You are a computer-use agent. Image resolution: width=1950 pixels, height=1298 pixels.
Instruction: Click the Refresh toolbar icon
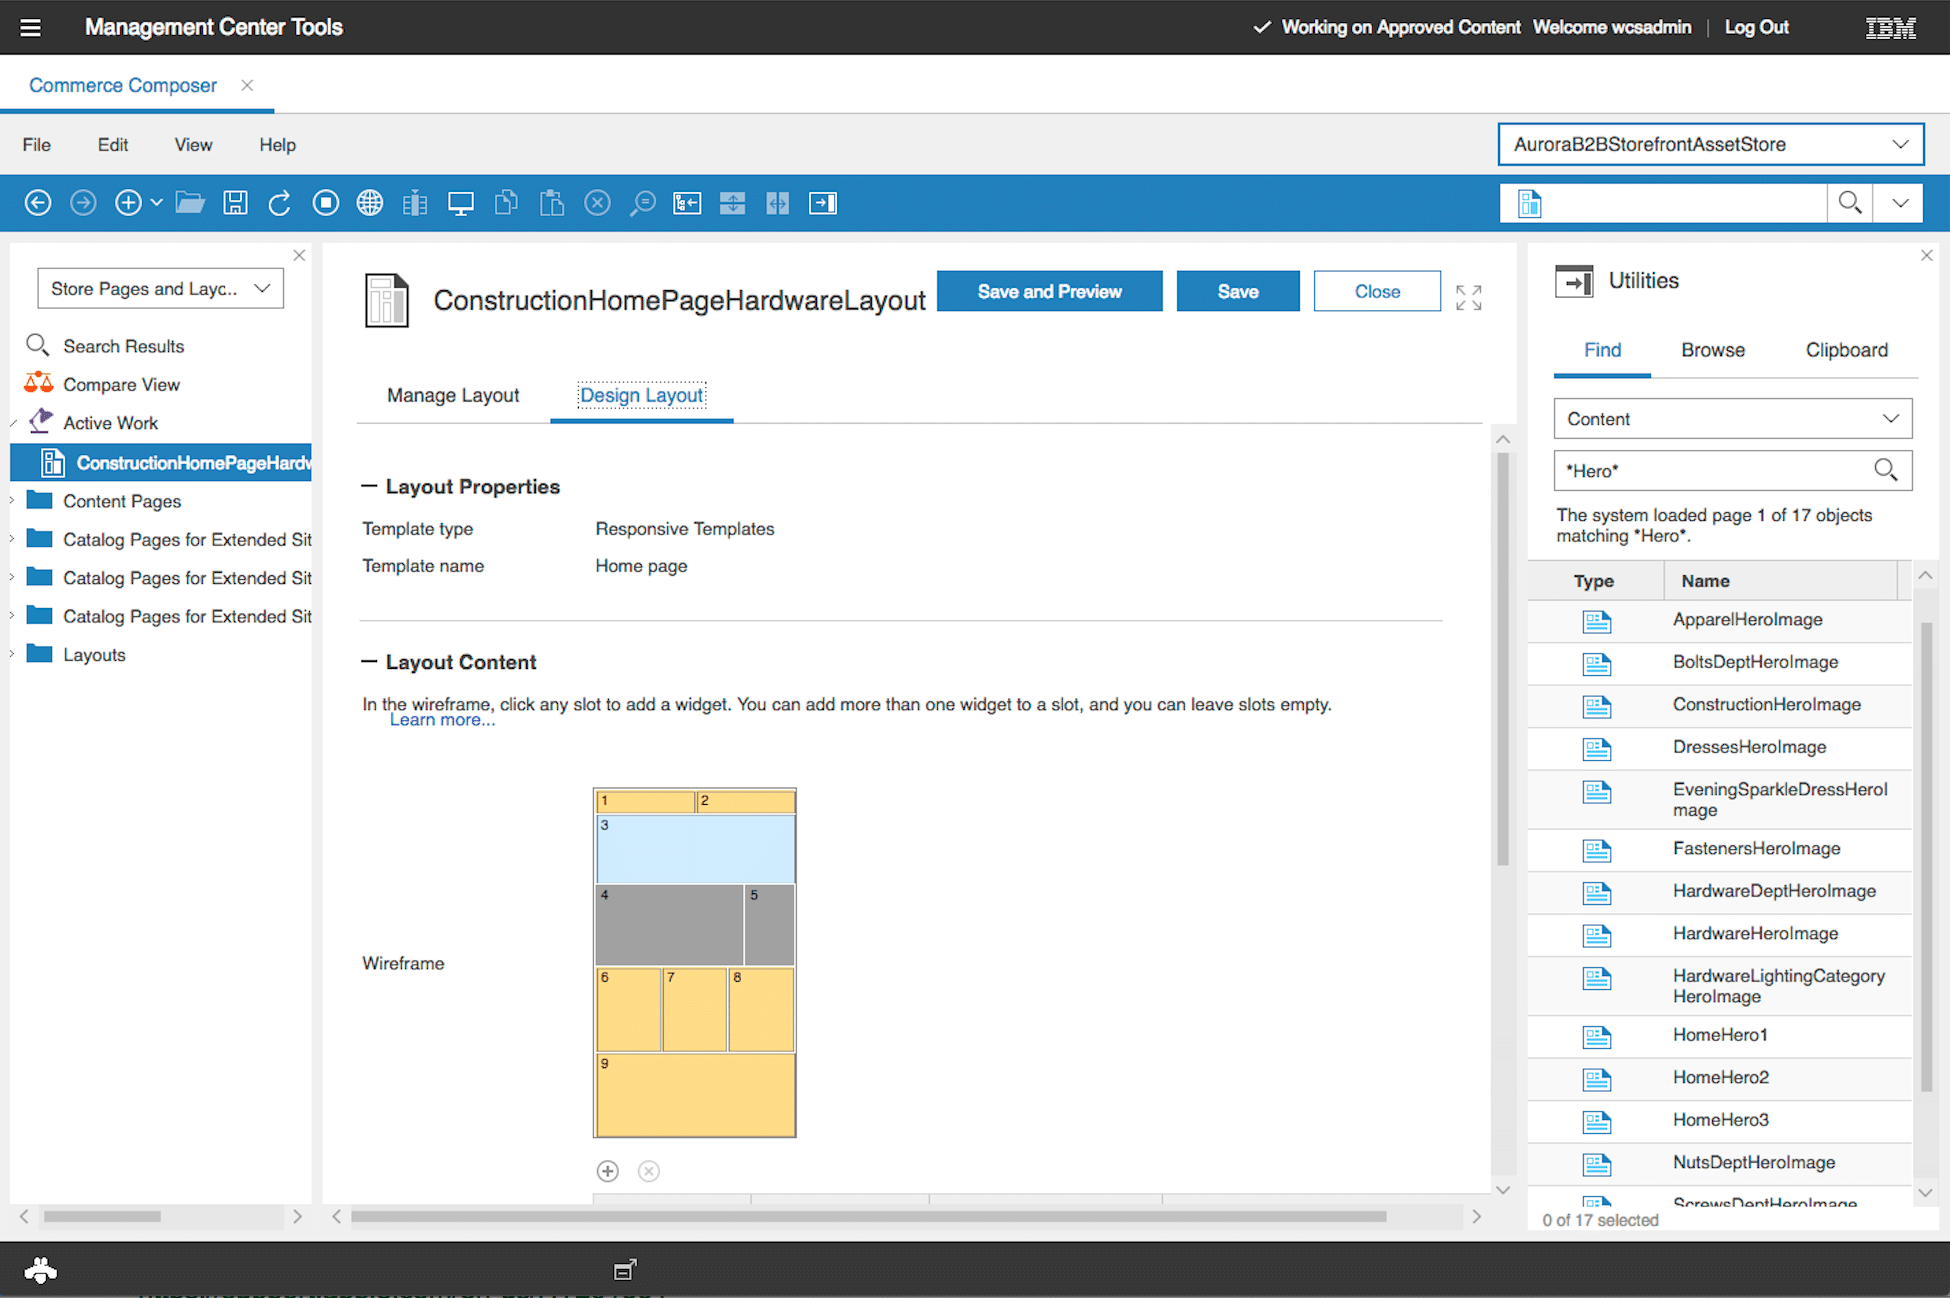[280, 203]
